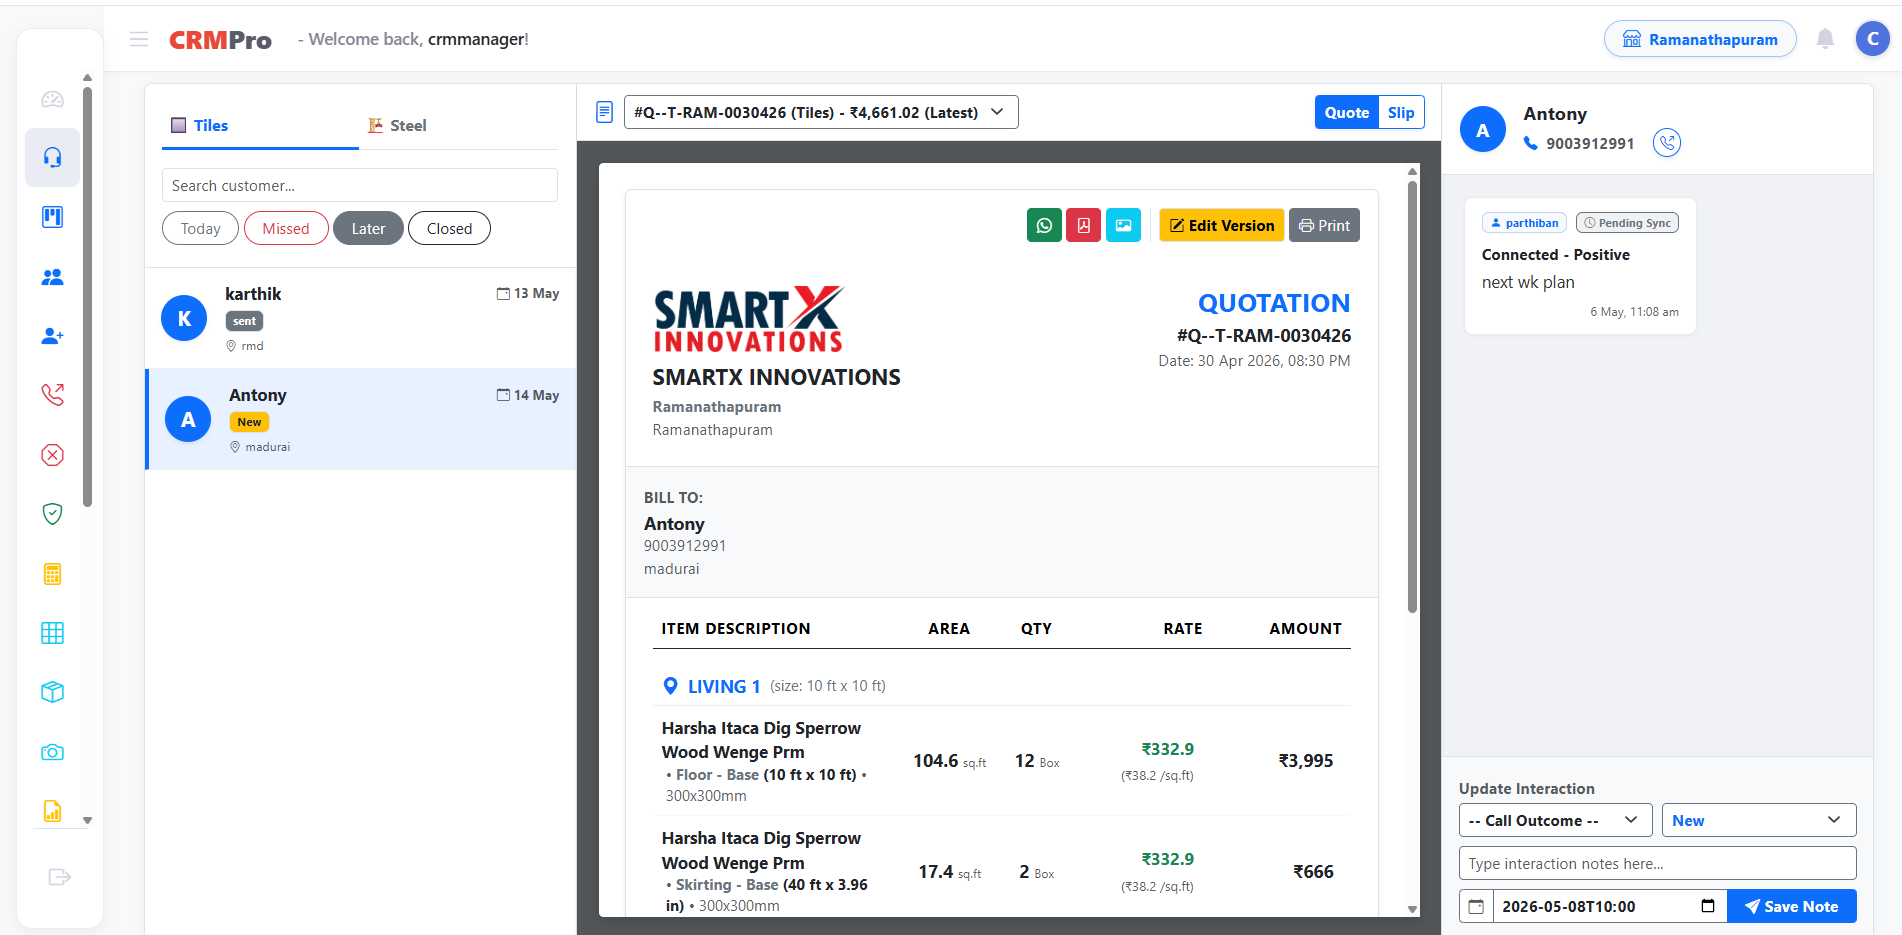Select Antony customer entry

(360, 419)
